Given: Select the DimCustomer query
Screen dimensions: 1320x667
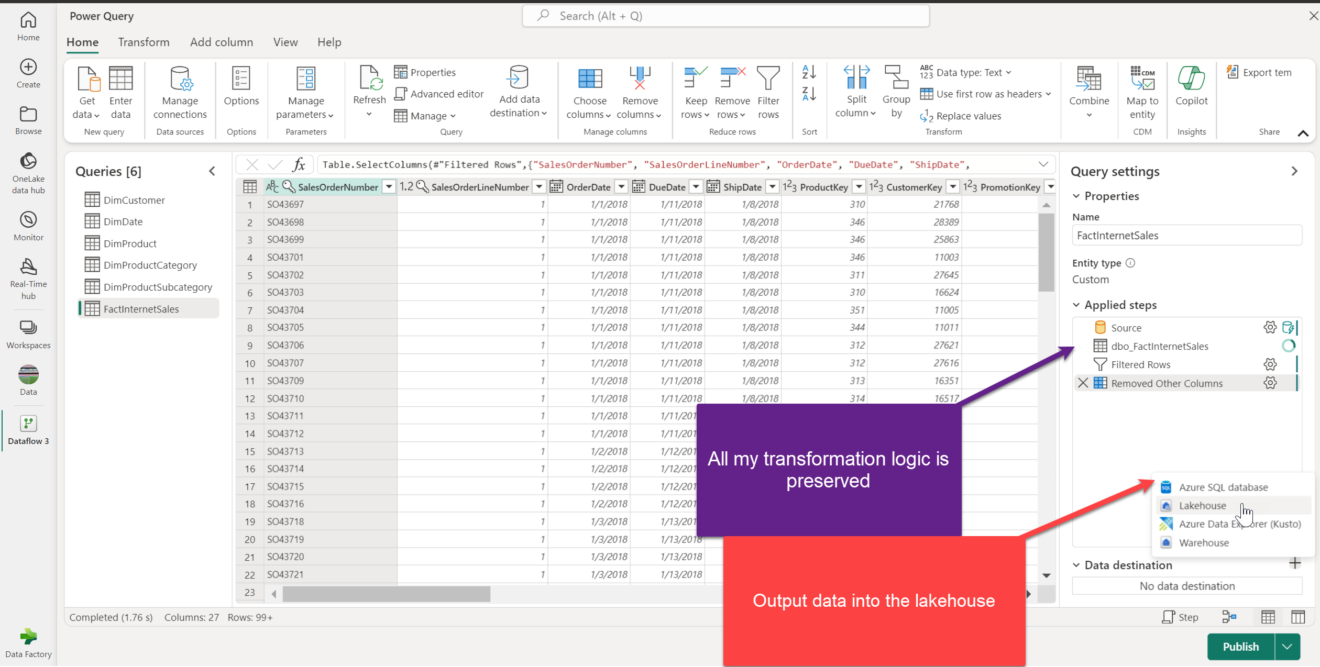Looking at the screenshot, I should tap(134, 200).
